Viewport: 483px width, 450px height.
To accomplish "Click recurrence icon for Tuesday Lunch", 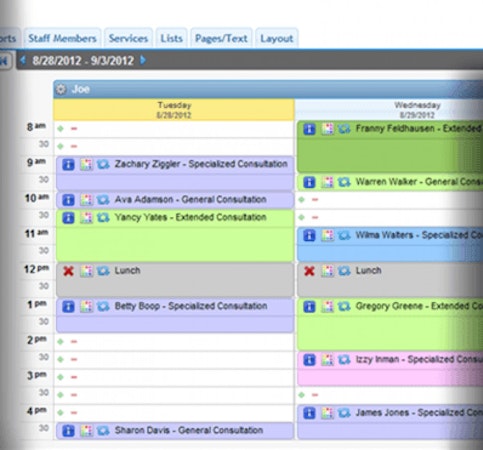I will (103, 271).
